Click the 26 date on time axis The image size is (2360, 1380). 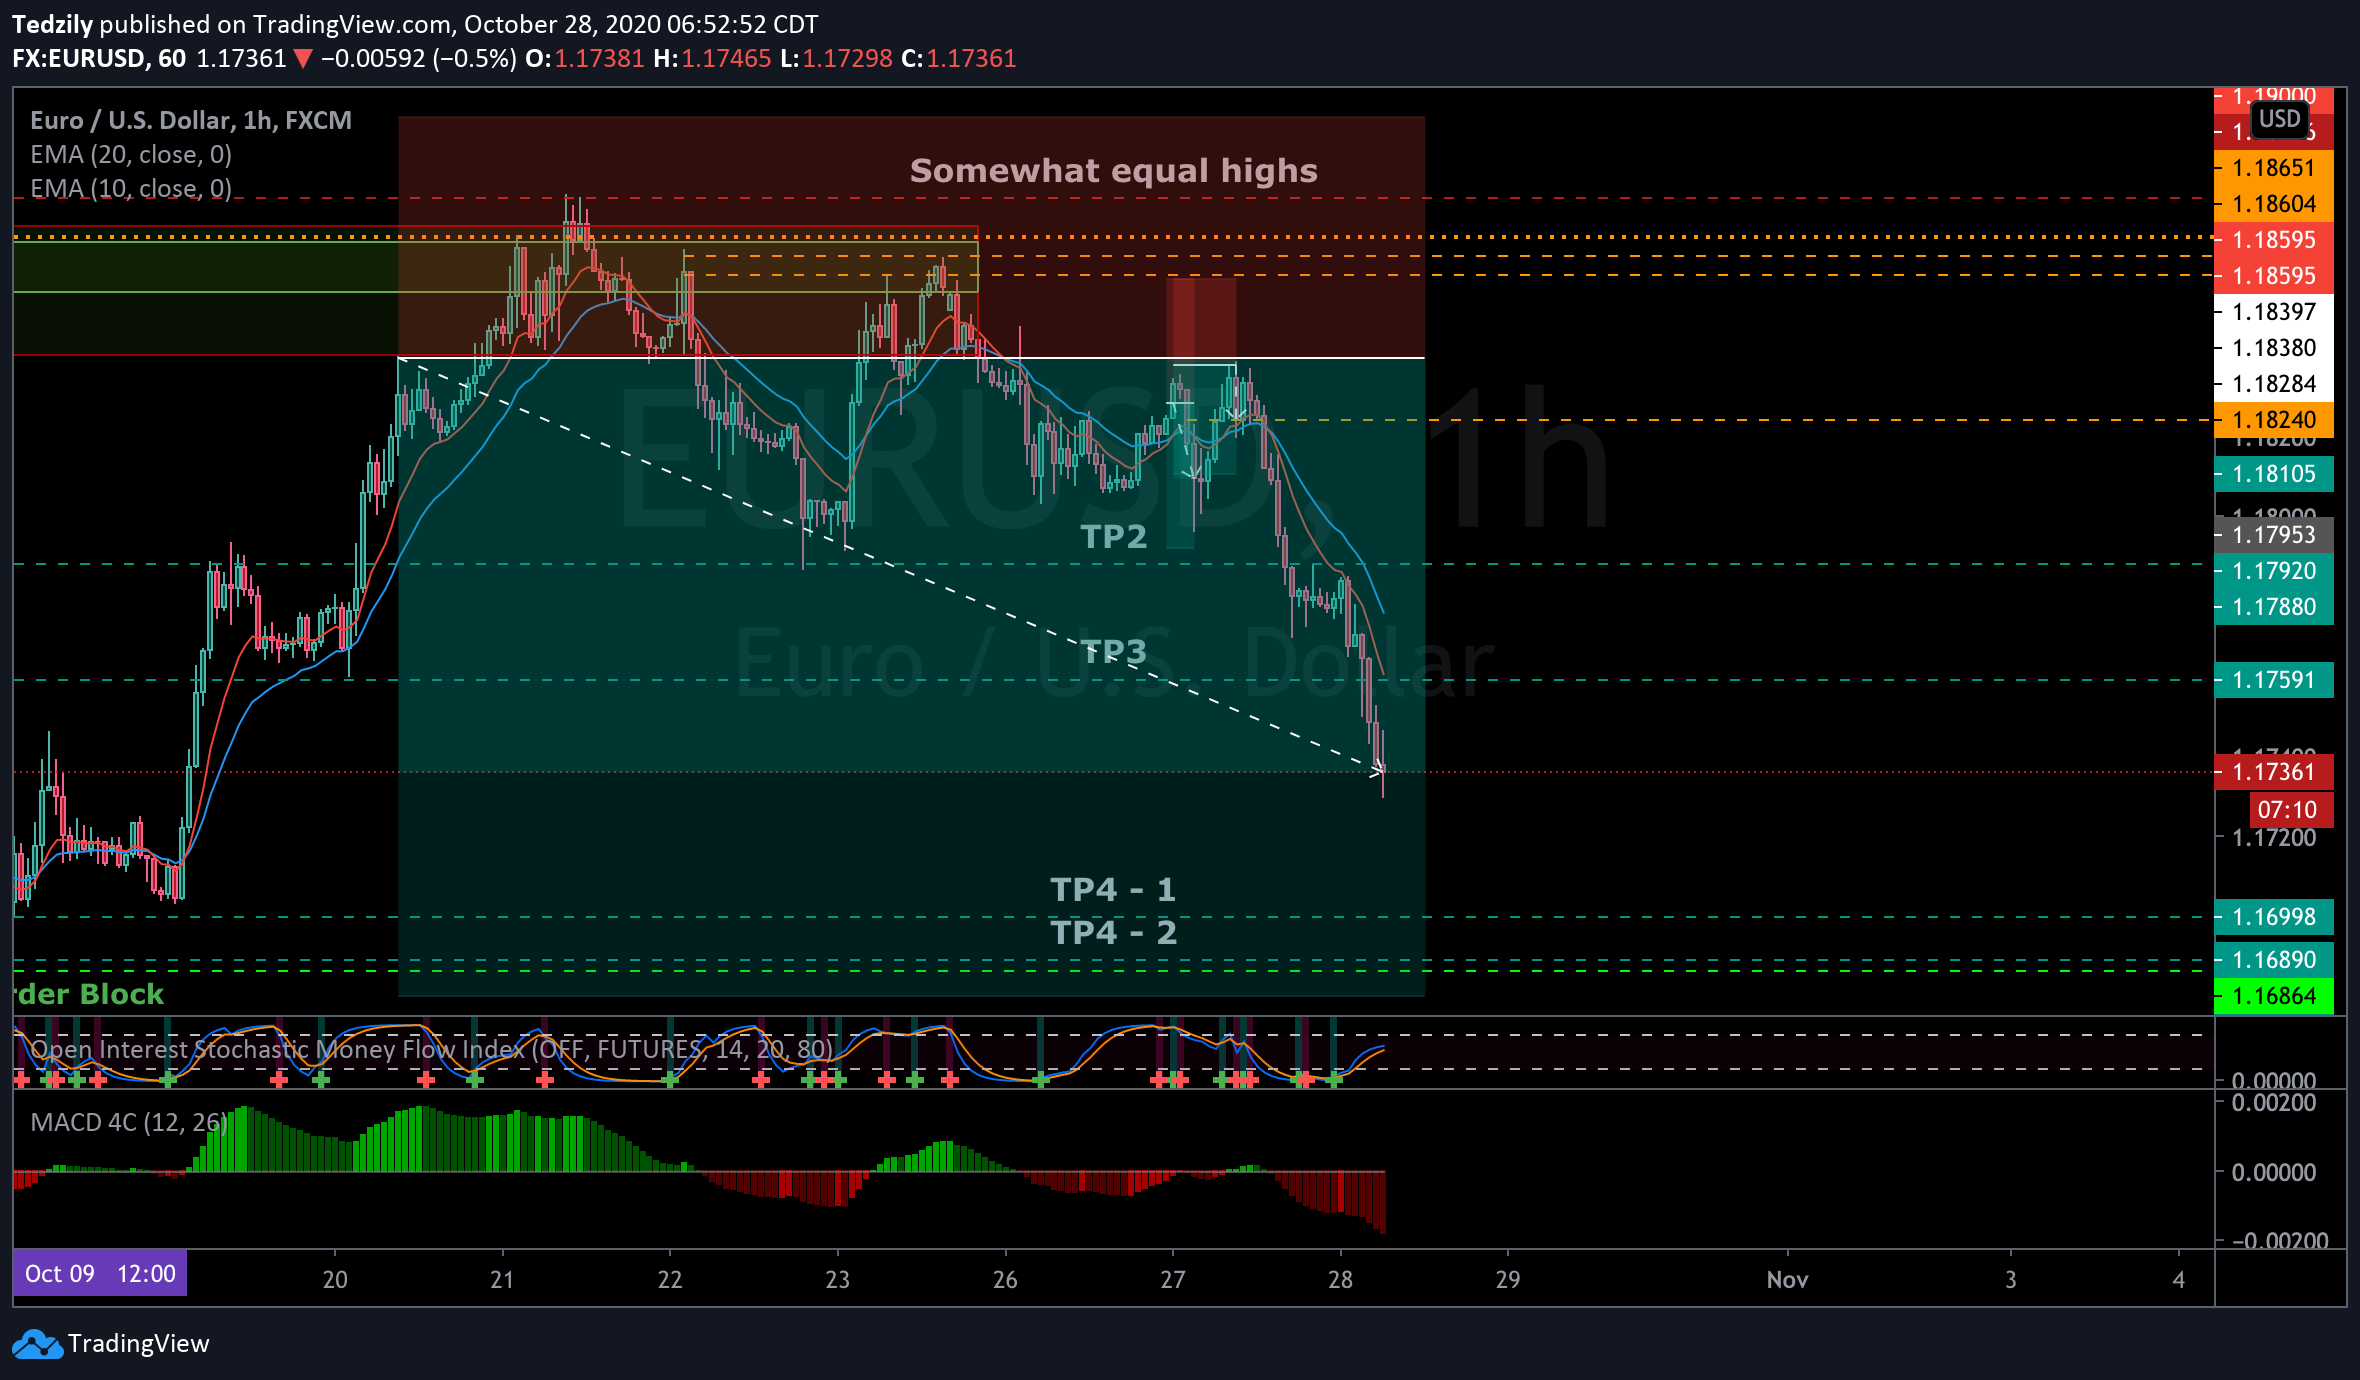[x=1005, y=1280]
